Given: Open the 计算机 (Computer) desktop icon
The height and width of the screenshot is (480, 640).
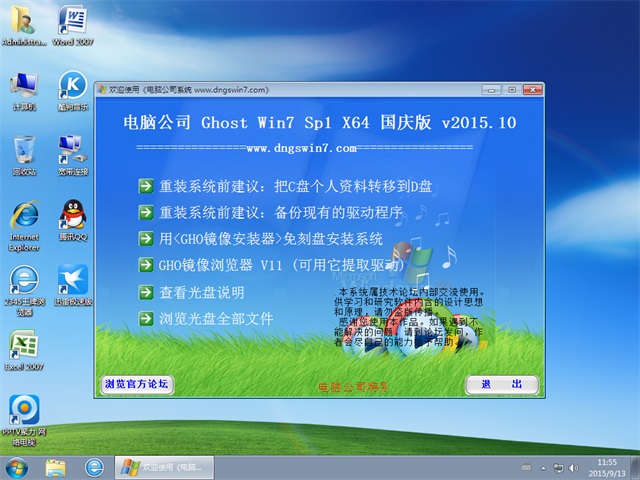Looking at the screenshot, I should (24, 88).
